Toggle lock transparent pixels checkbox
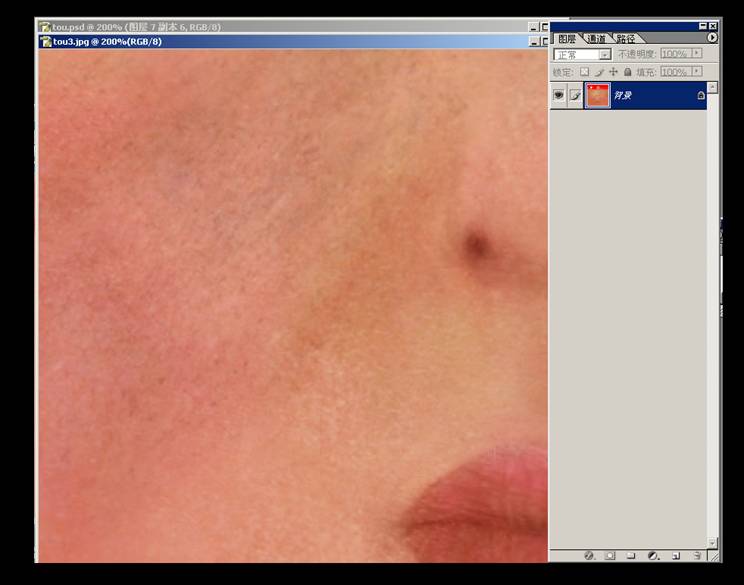 [x=585, y=72]
